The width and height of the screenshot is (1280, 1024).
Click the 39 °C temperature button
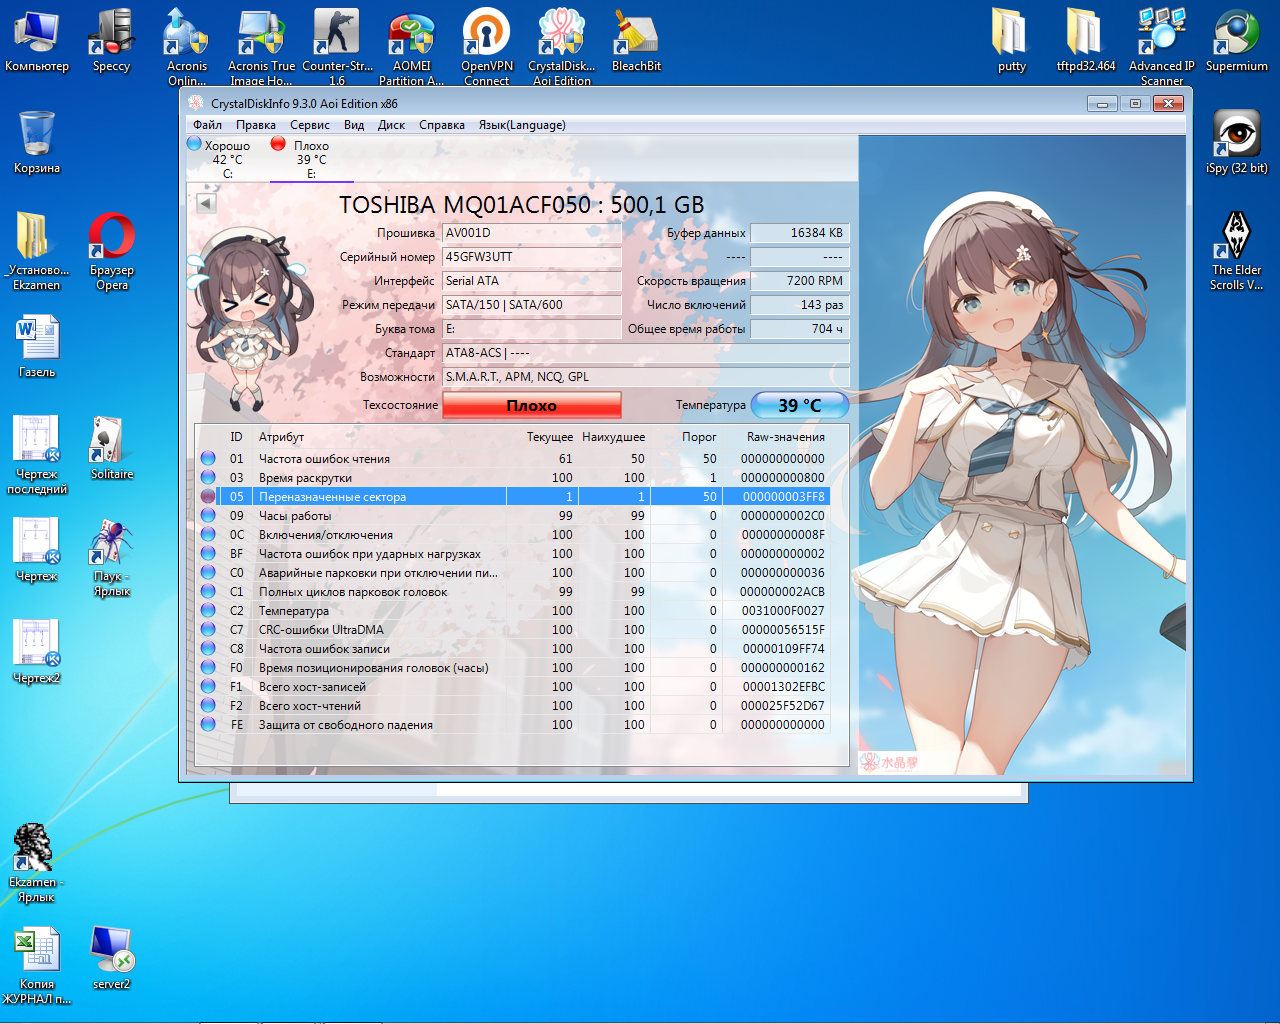pos(800,405)
